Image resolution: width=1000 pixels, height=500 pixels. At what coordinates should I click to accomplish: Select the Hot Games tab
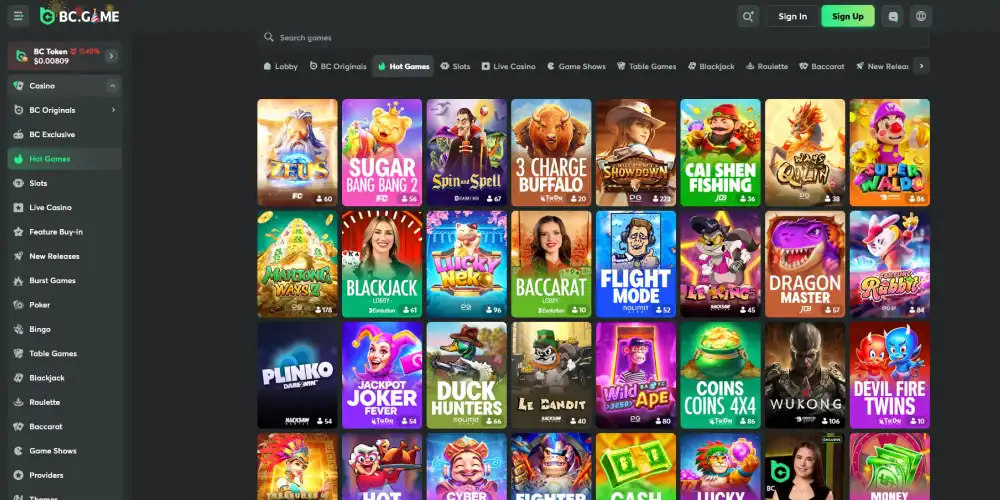tap(403, 66)
